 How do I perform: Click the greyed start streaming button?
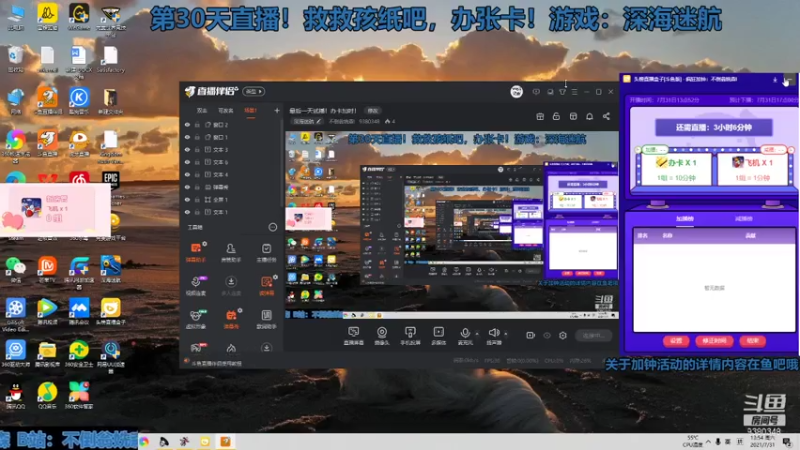(593, 335)
